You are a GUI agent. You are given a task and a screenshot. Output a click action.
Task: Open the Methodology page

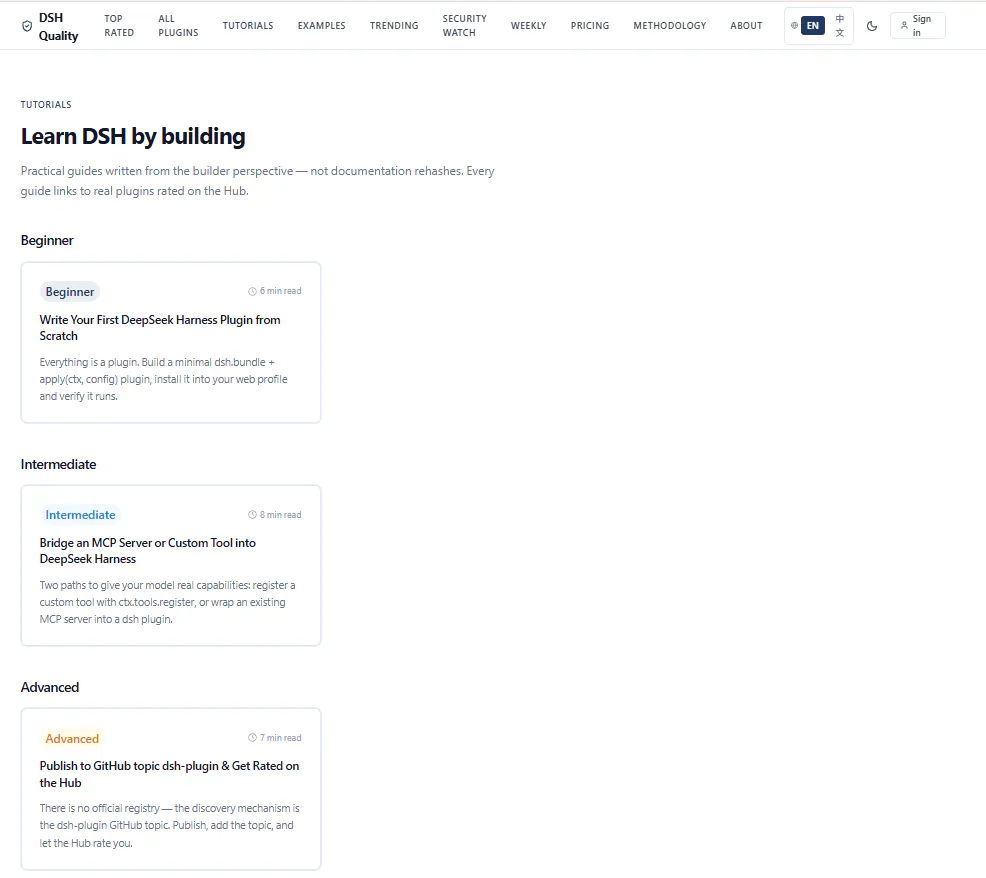pos(670,26)
